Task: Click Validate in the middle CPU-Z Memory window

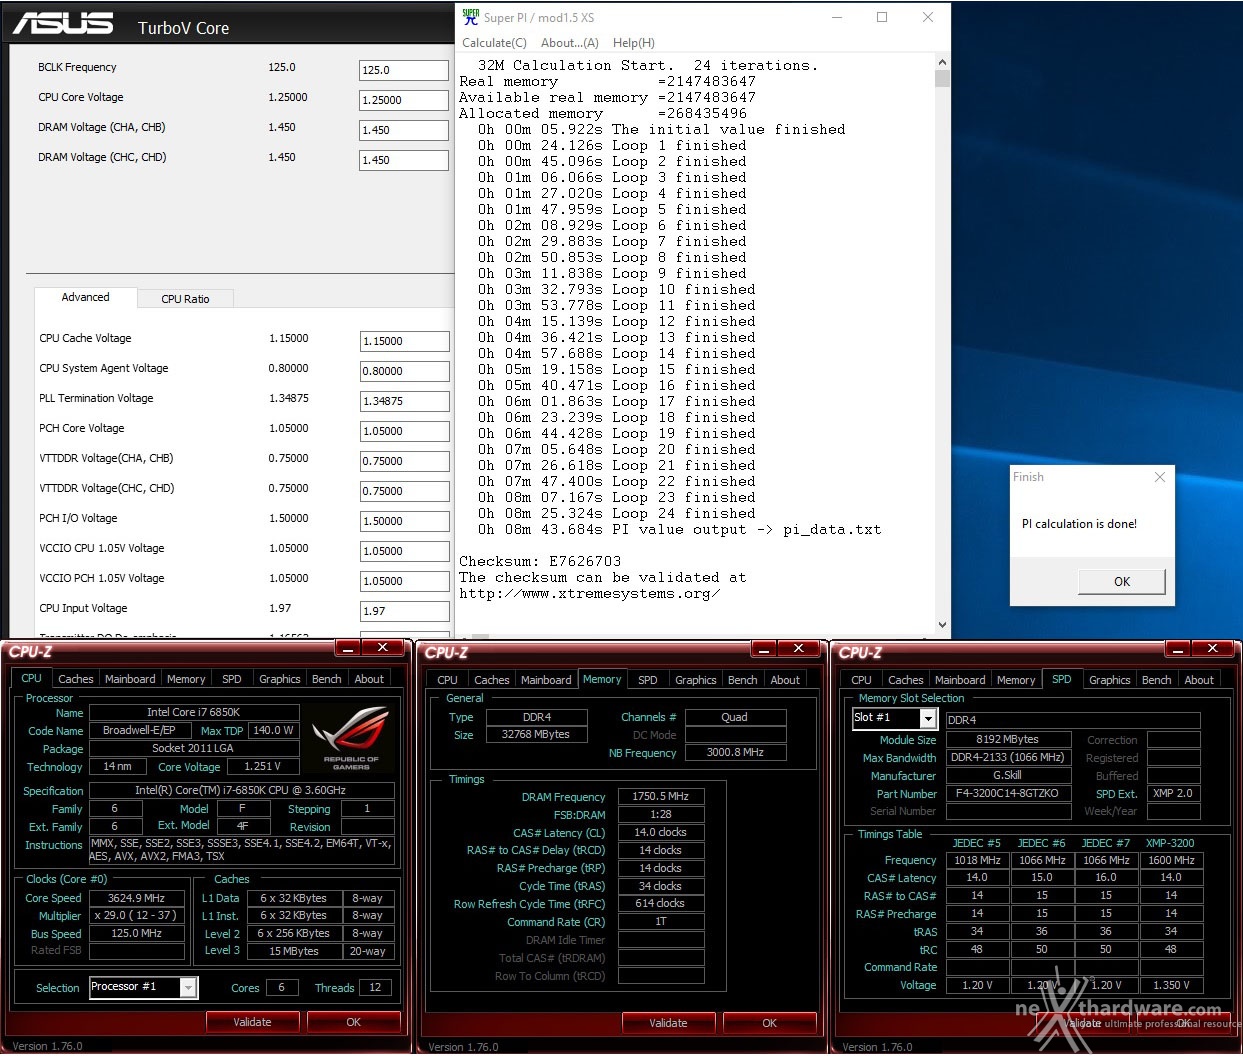Action: point(668,1023)
